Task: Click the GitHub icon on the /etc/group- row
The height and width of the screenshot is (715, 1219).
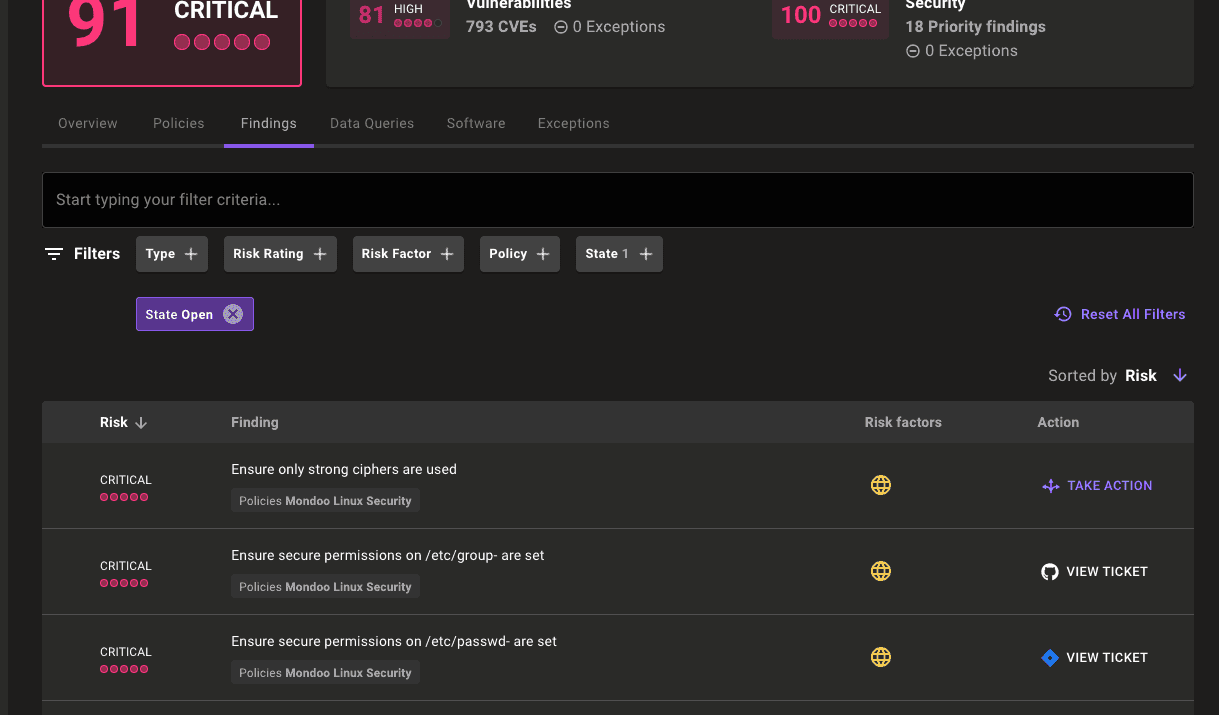Action: (x=1049, y=571)
